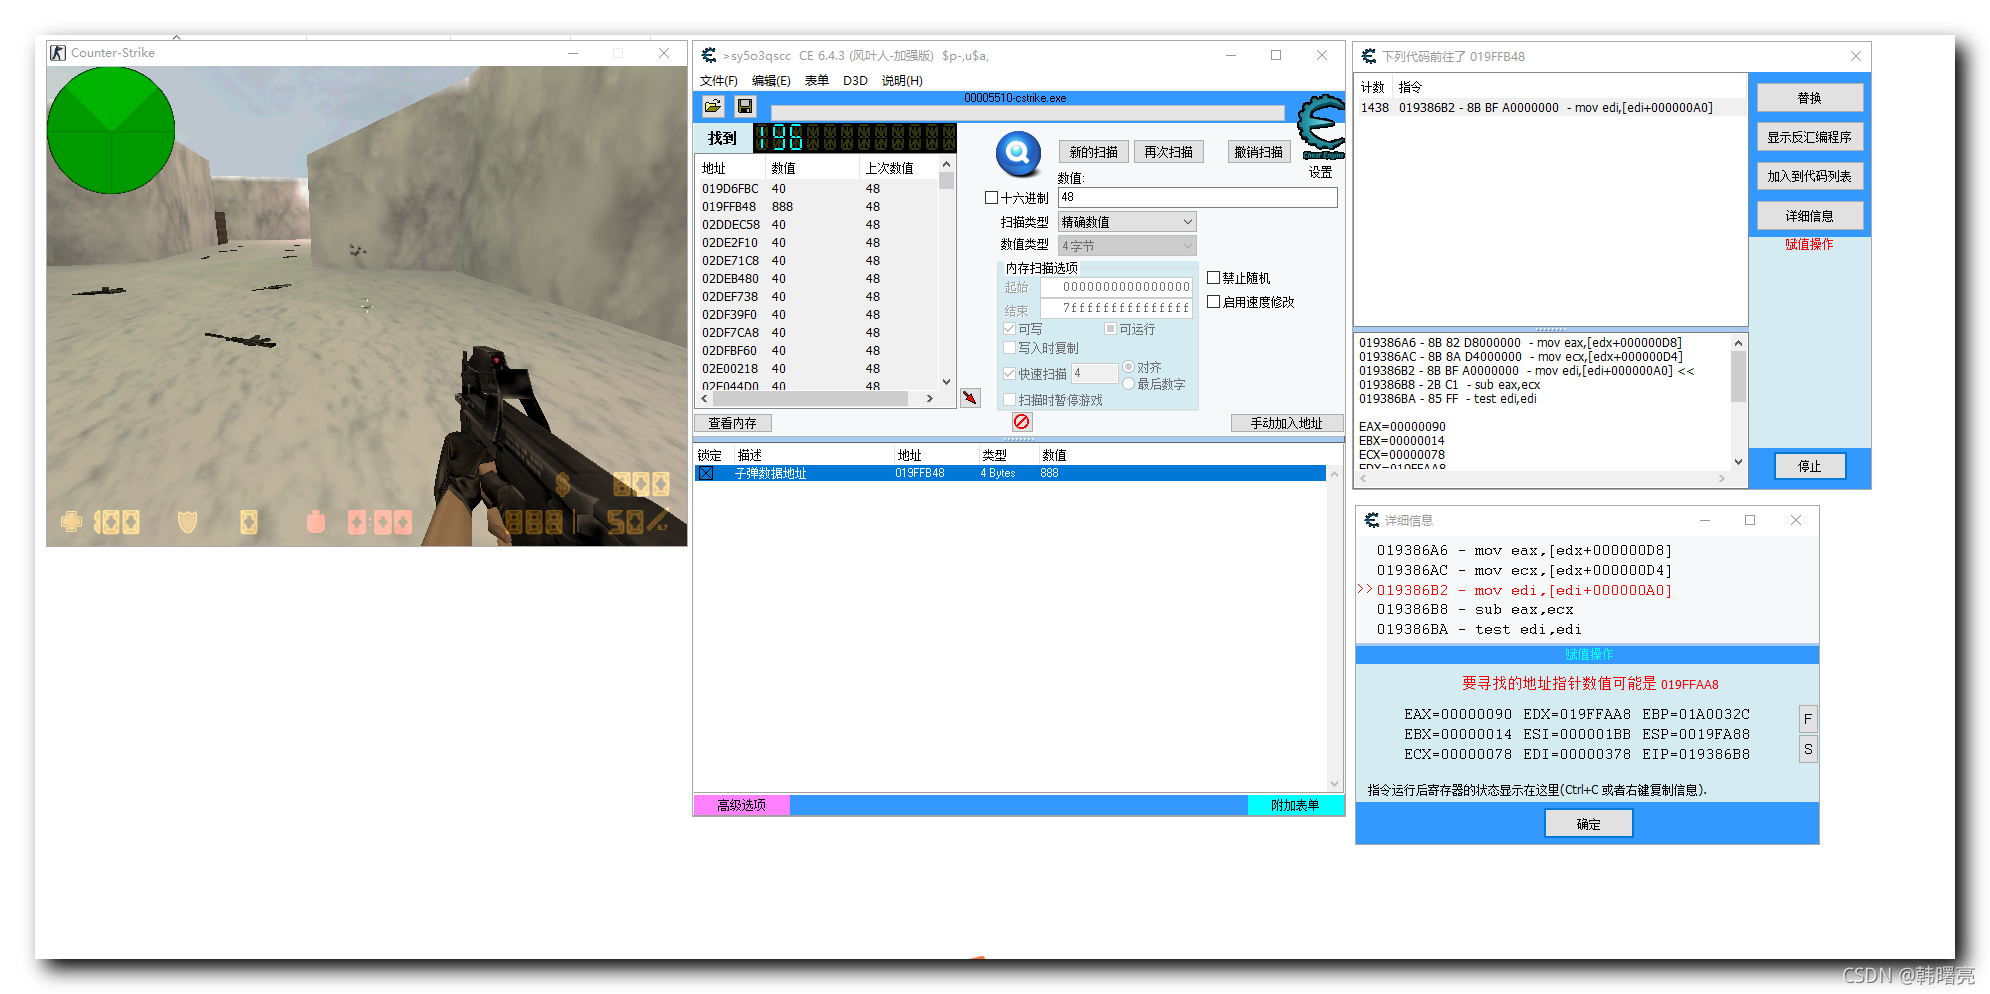Click the address list scroll up arrow
This screenshot has width=1990, height=994.
1334,474
